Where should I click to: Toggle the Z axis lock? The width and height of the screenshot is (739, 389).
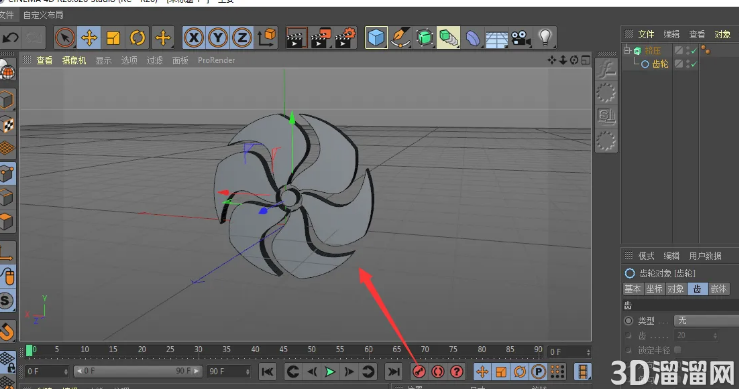(242, 38)
